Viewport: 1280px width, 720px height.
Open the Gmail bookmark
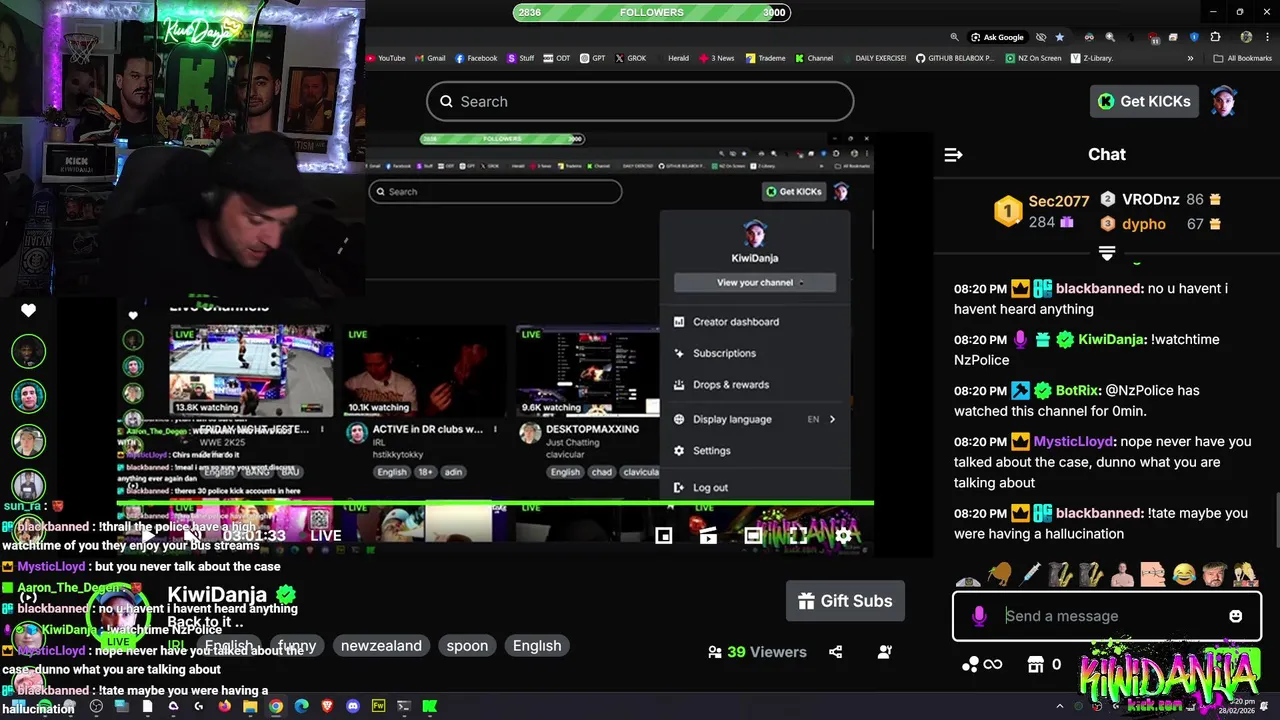click(430, 58)
